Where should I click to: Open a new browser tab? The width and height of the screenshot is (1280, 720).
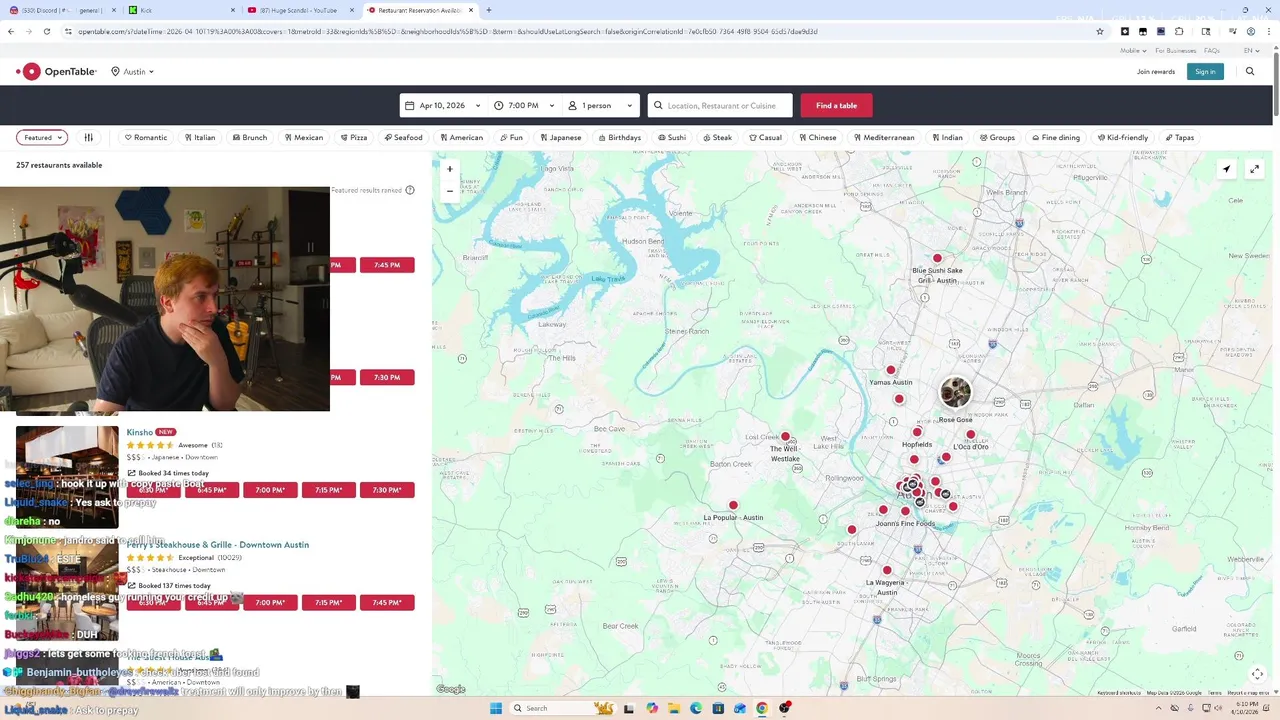(x=488, y=10)
